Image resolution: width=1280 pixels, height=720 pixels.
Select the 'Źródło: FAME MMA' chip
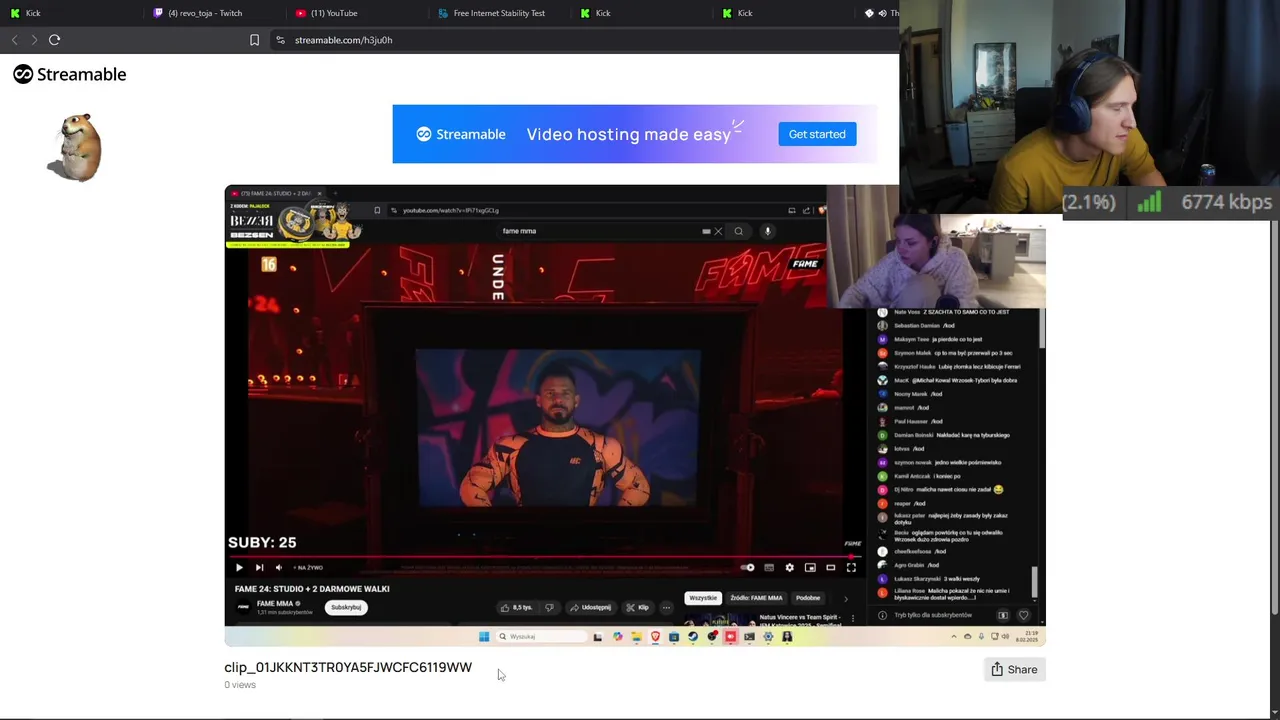point(756,598)
